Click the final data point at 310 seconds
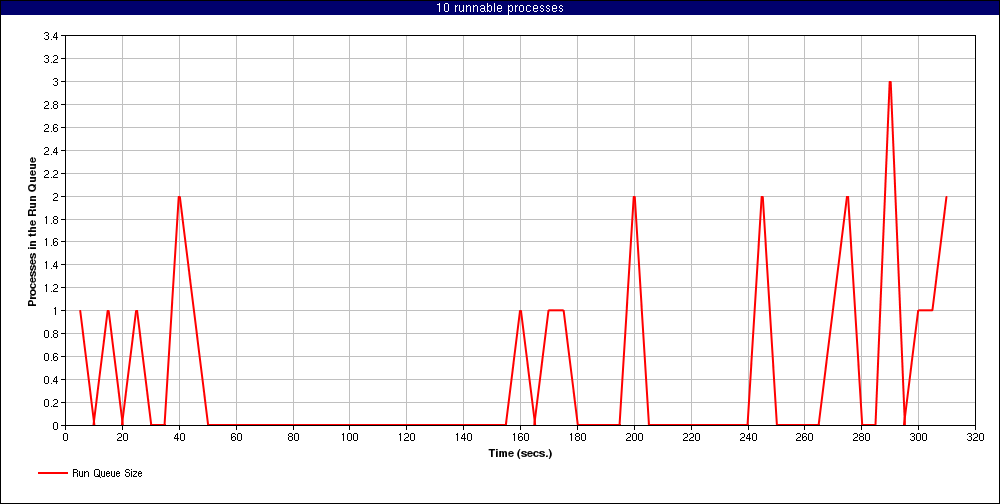Image resolution: width=1000 pixels, height=504 pixels. [x=946, y=196]
